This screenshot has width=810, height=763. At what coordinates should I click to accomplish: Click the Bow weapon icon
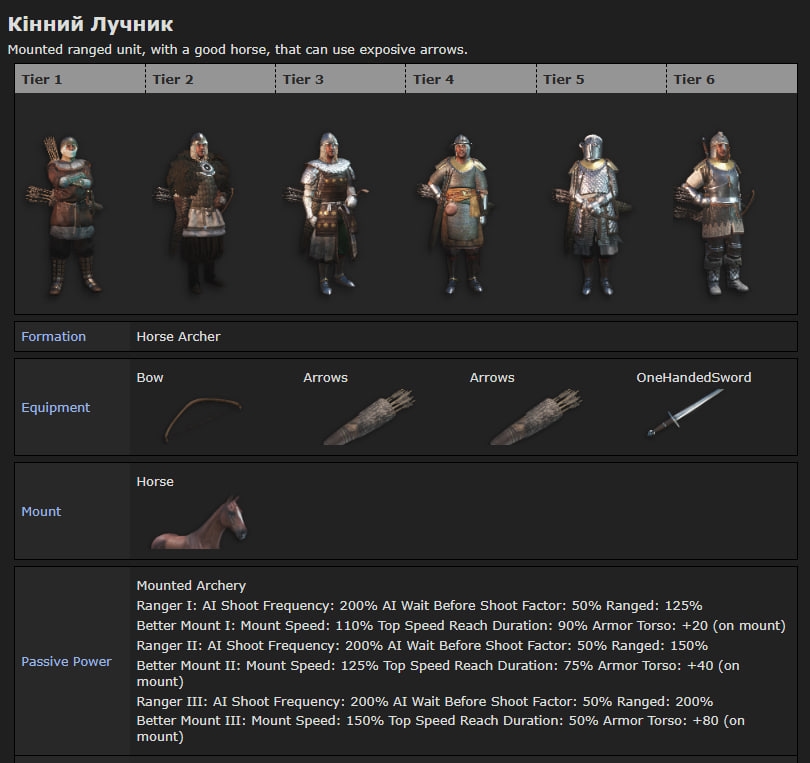pos(203,420)
